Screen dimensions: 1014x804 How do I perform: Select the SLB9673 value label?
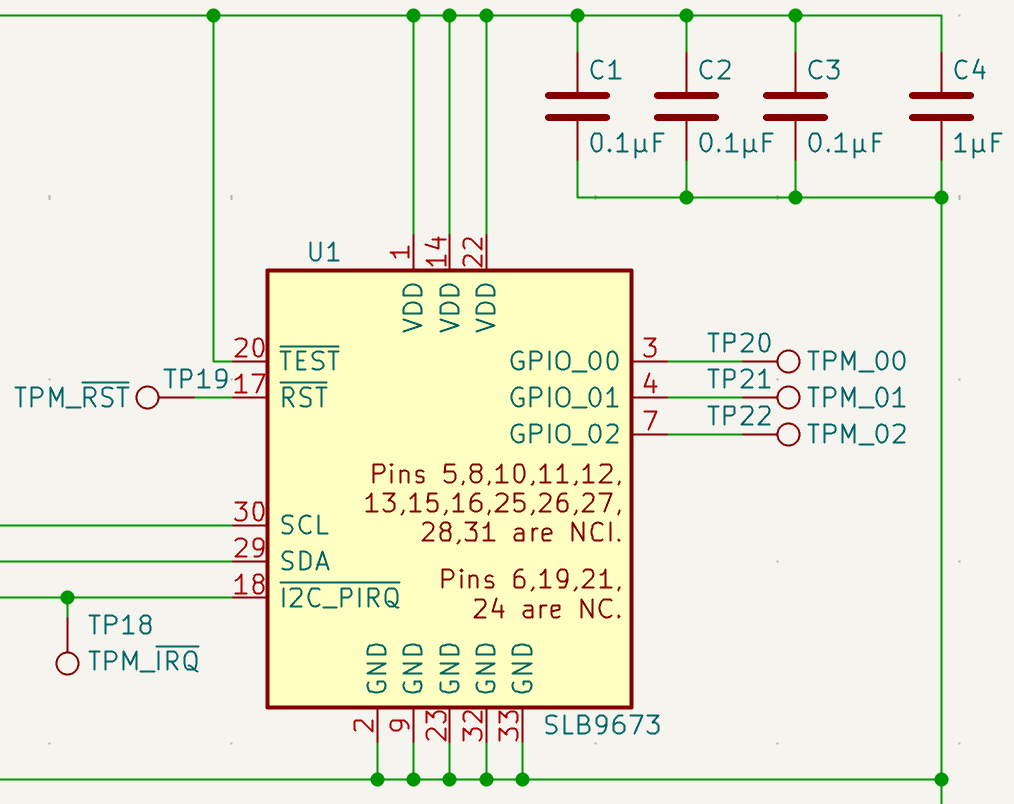point(602,725)
